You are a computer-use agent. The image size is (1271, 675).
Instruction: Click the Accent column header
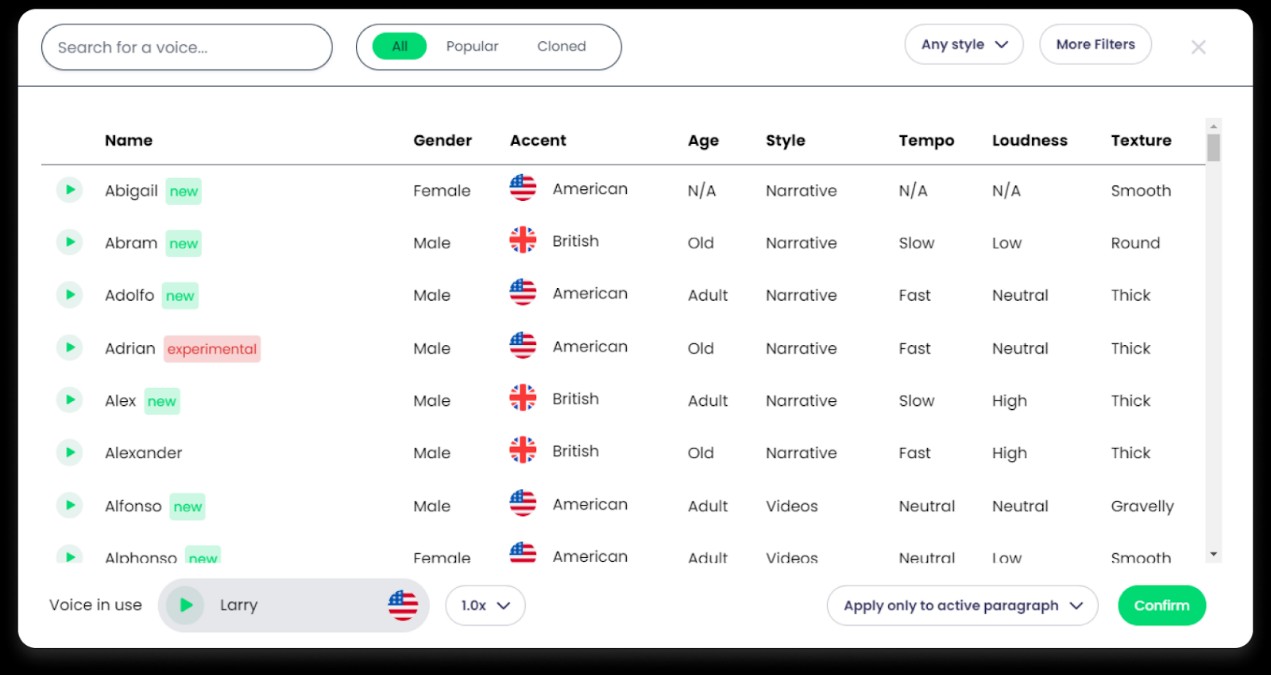coord(538,140)
